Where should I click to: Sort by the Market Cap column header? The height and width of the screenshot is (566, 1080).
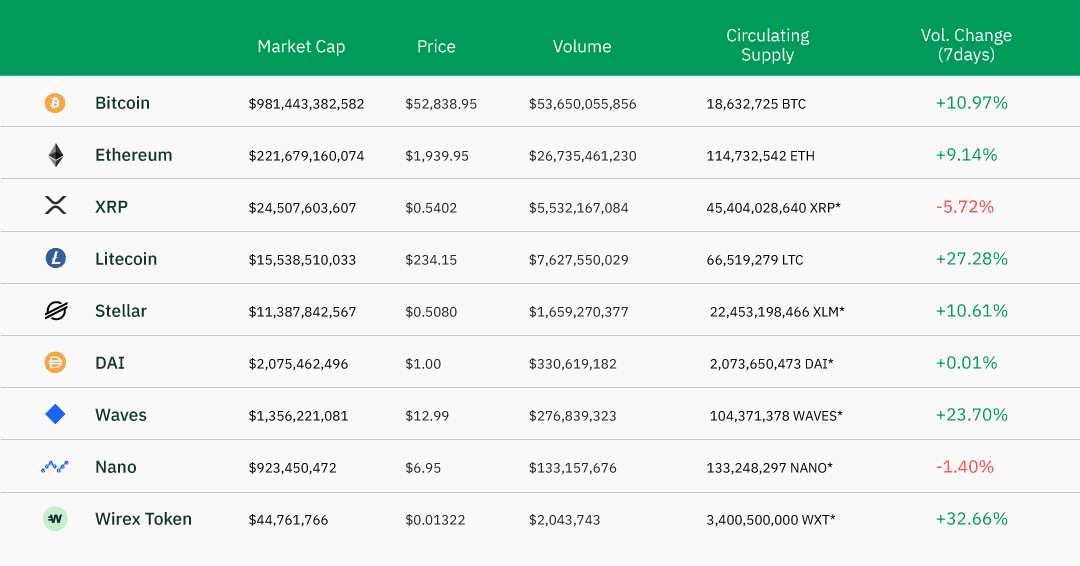[x=301, y=46]
